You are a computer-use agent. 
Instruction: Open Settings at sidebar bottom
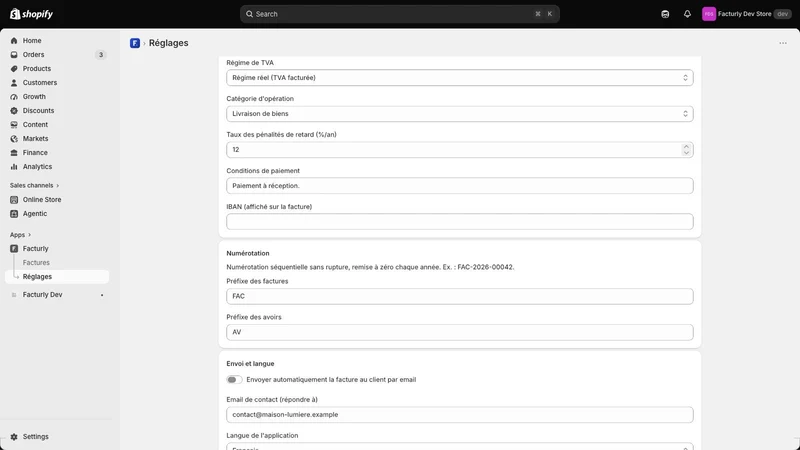pos(36,437)
